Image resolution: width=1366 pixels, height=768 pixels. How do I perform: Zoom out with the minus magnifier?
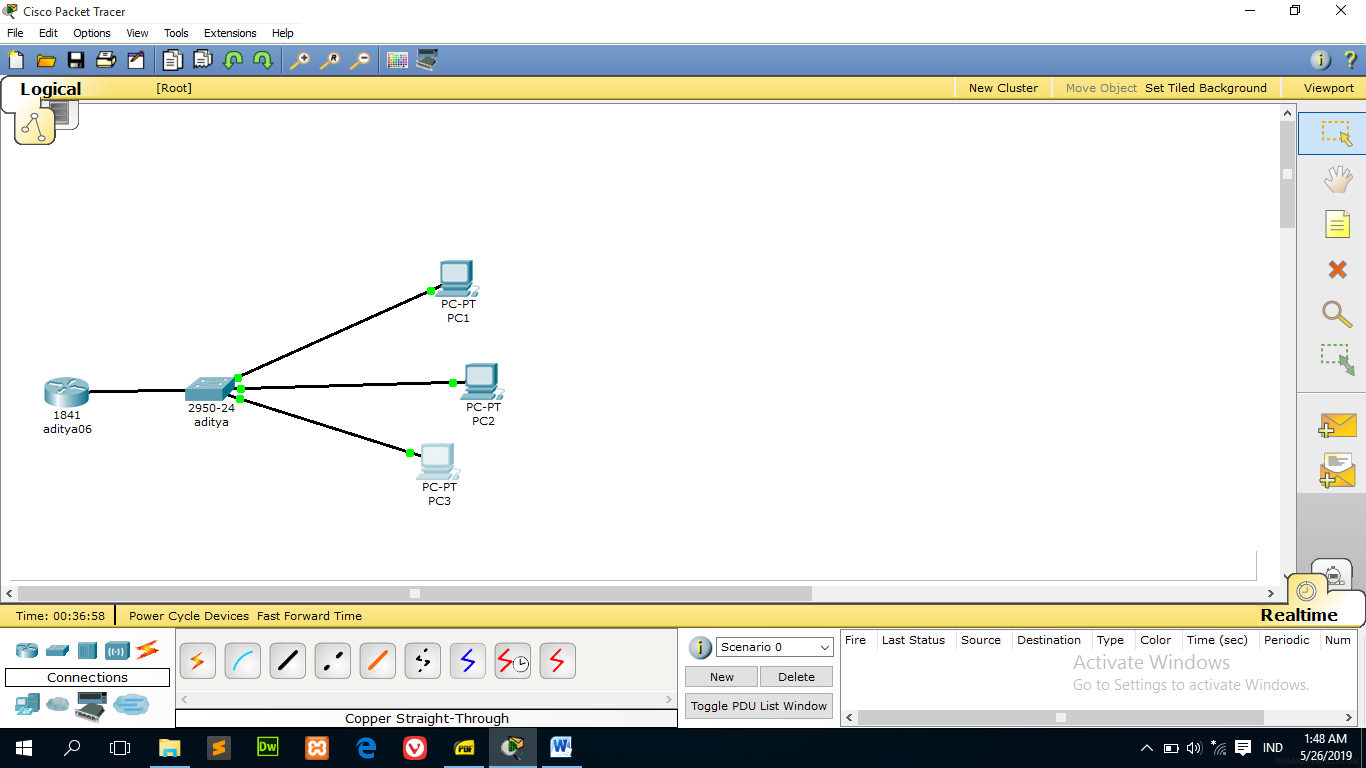(x=359, y=60)
